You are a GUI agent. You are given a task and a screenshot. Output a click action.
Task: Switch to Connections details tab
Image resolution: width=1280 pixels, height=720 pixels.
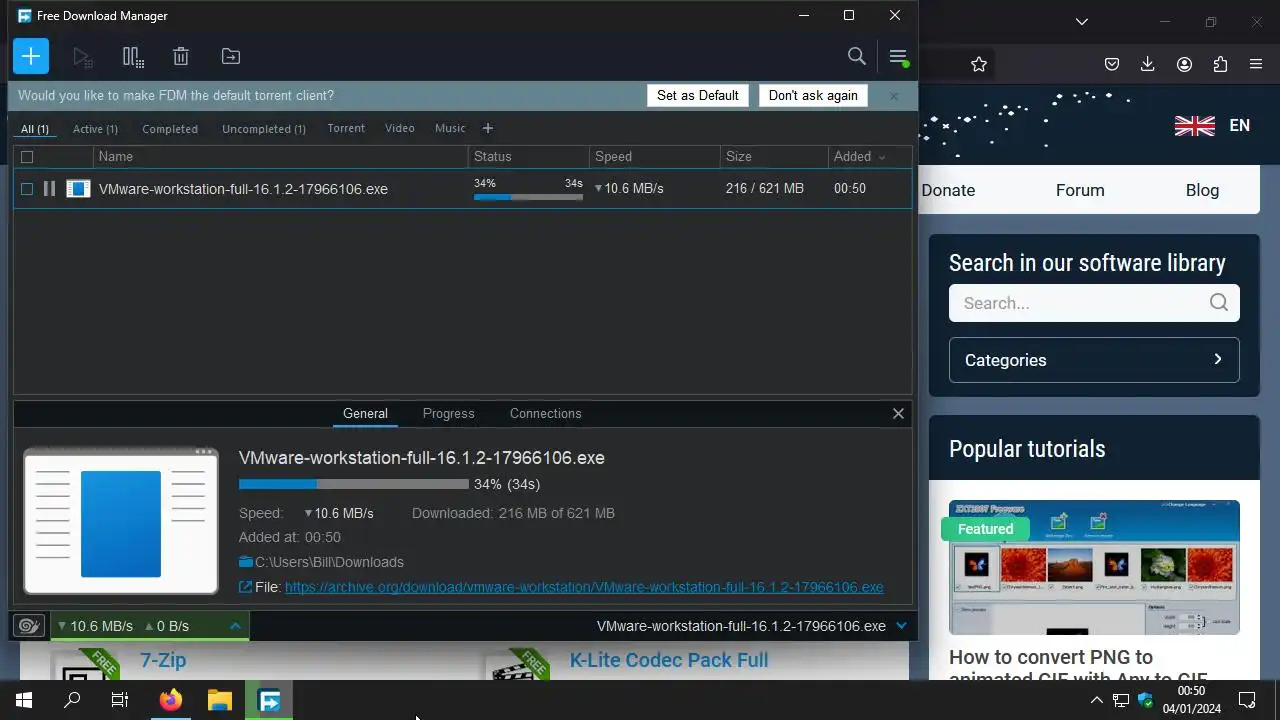point(545,413)
